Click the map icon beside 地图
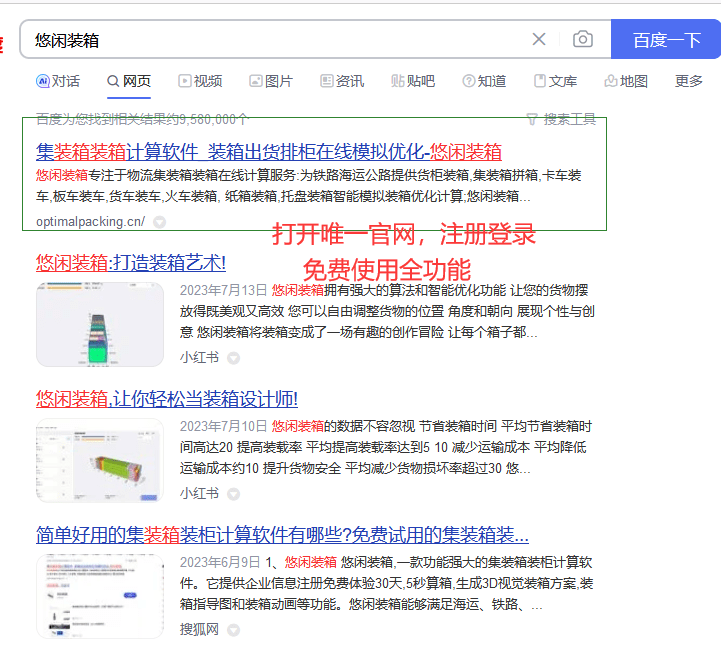Screen dimensions: 721x656 coord(611,81)
